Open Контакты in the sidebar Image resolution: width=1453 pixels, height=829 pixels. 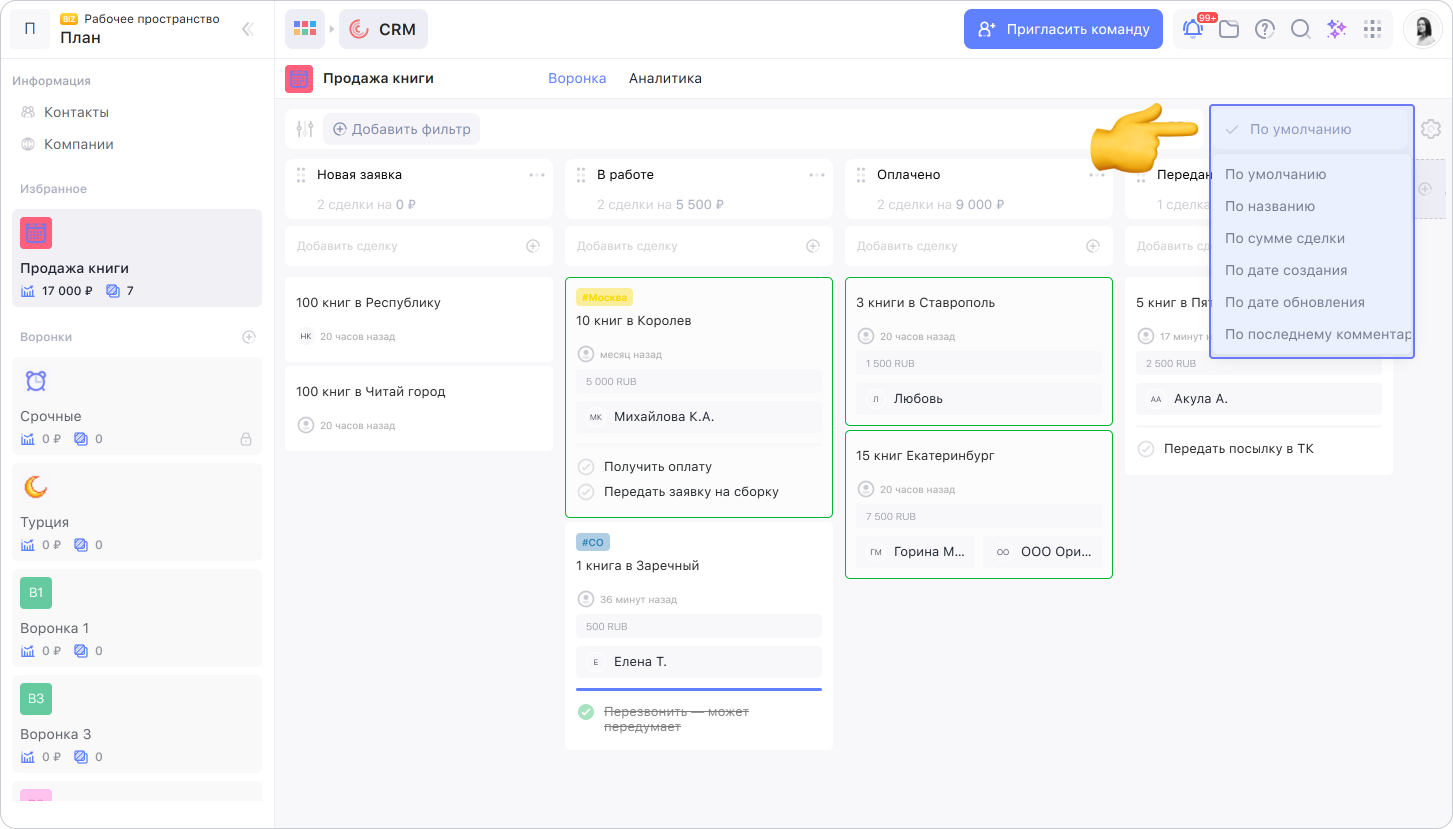tap(76, 112)
